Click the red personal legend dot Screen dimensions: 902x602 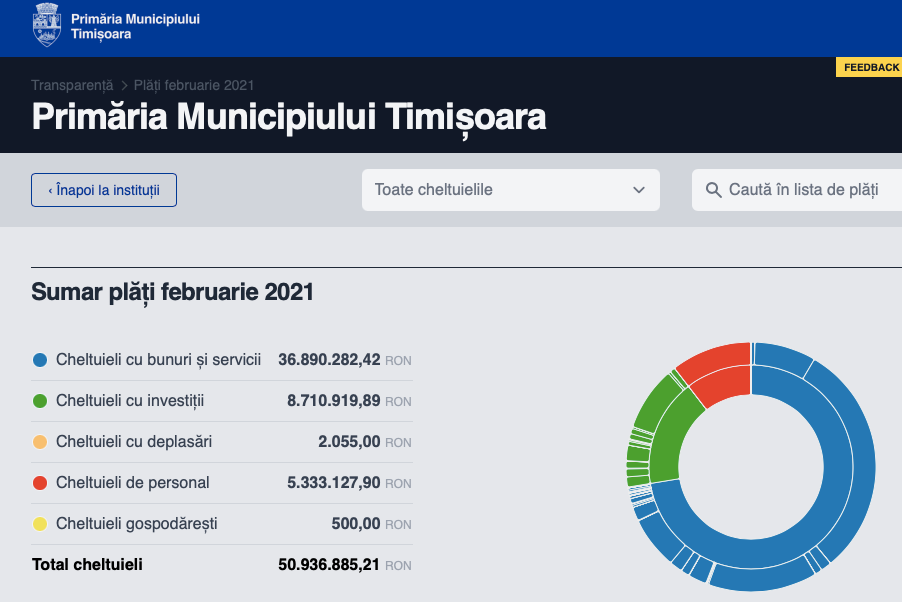pyautogui.click(x=40, y=483)
